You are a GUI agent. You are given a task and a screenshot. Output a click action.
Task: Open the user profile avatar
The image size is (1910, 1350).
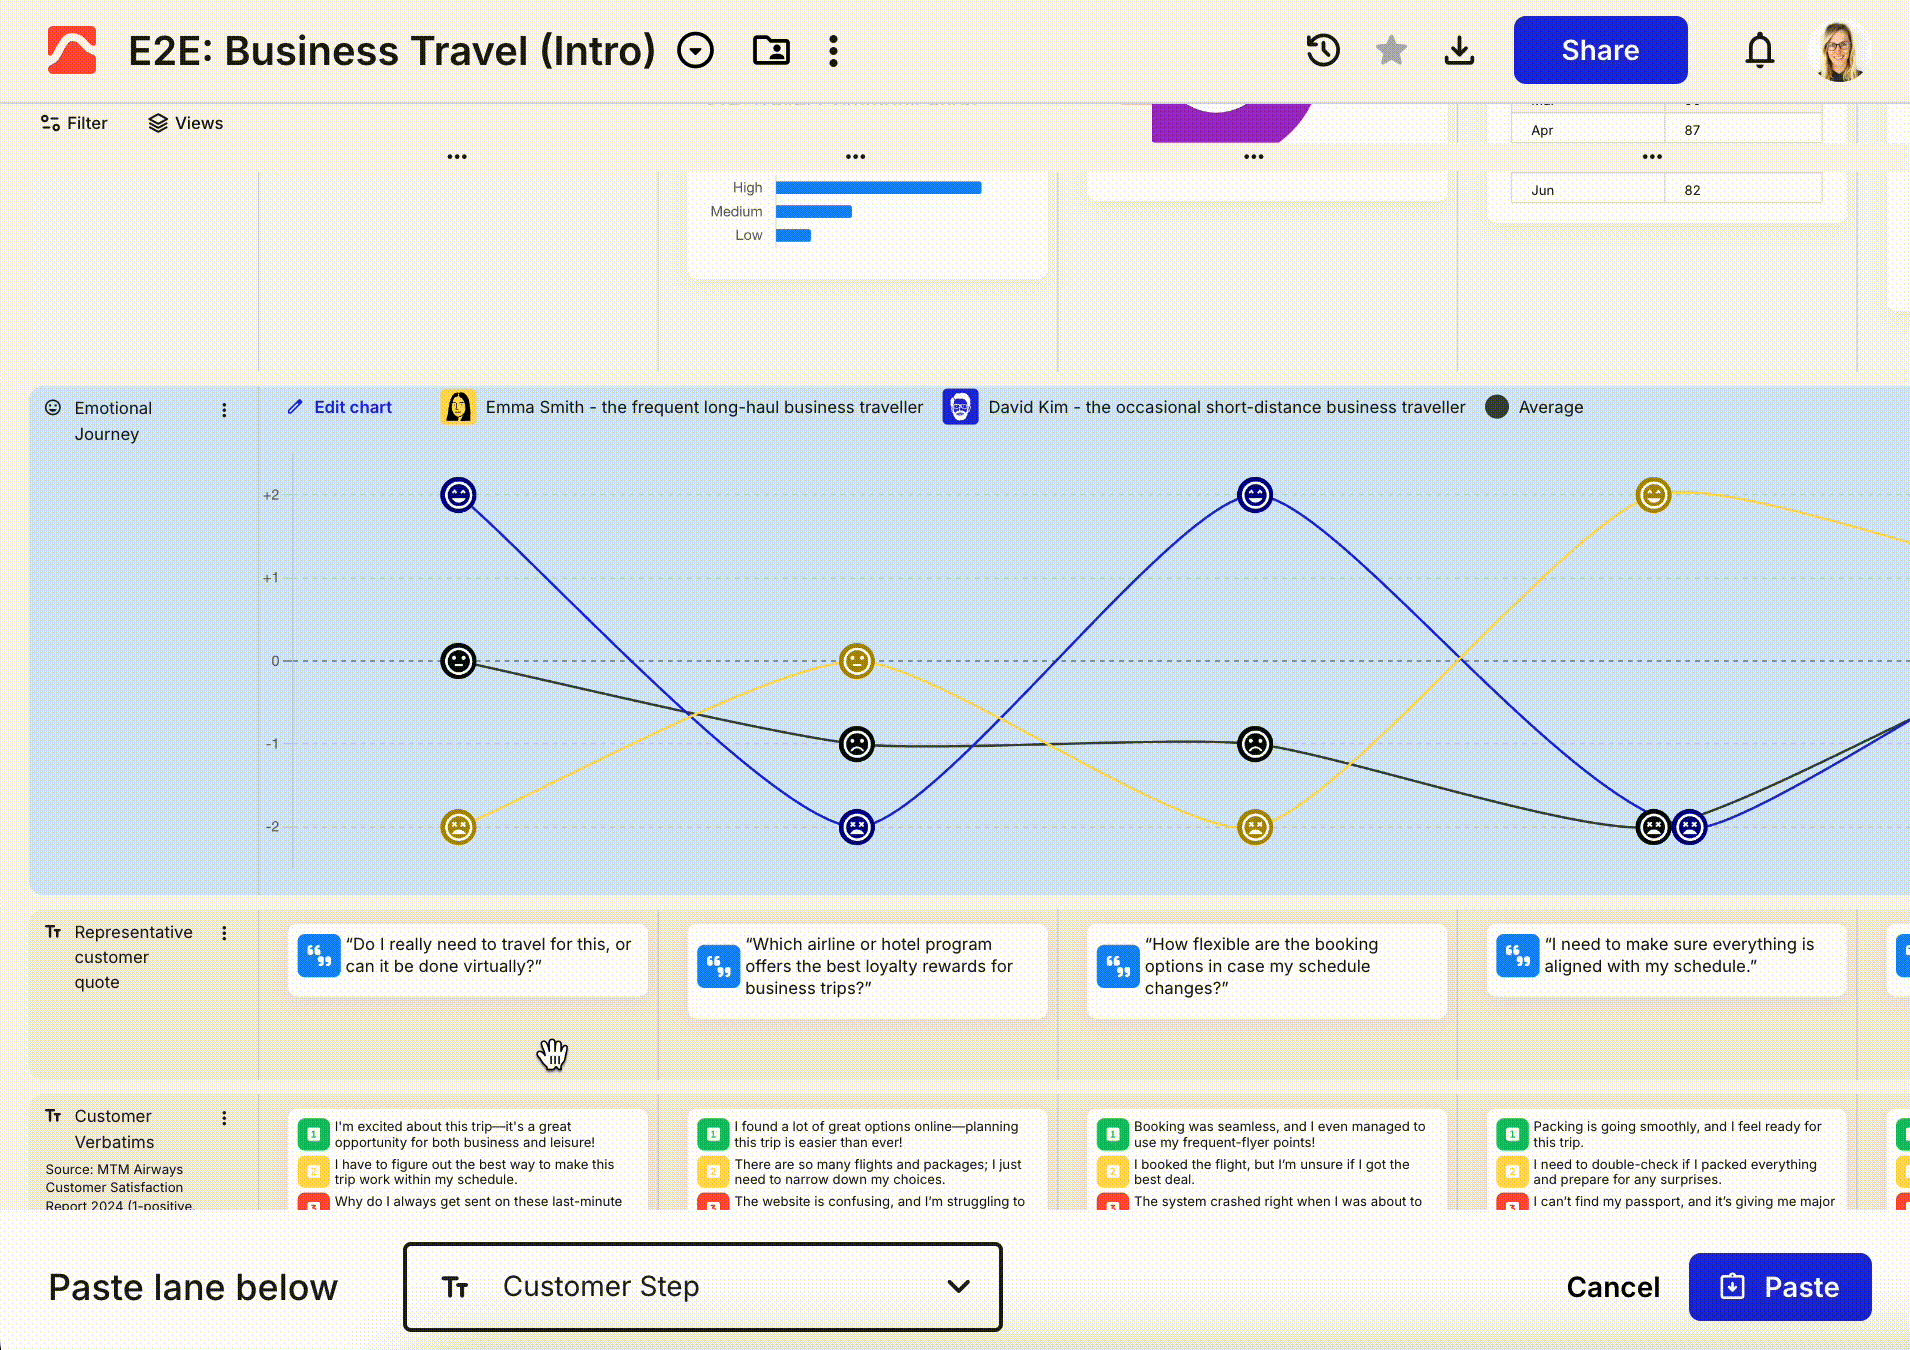click(x=1839, y=50)
